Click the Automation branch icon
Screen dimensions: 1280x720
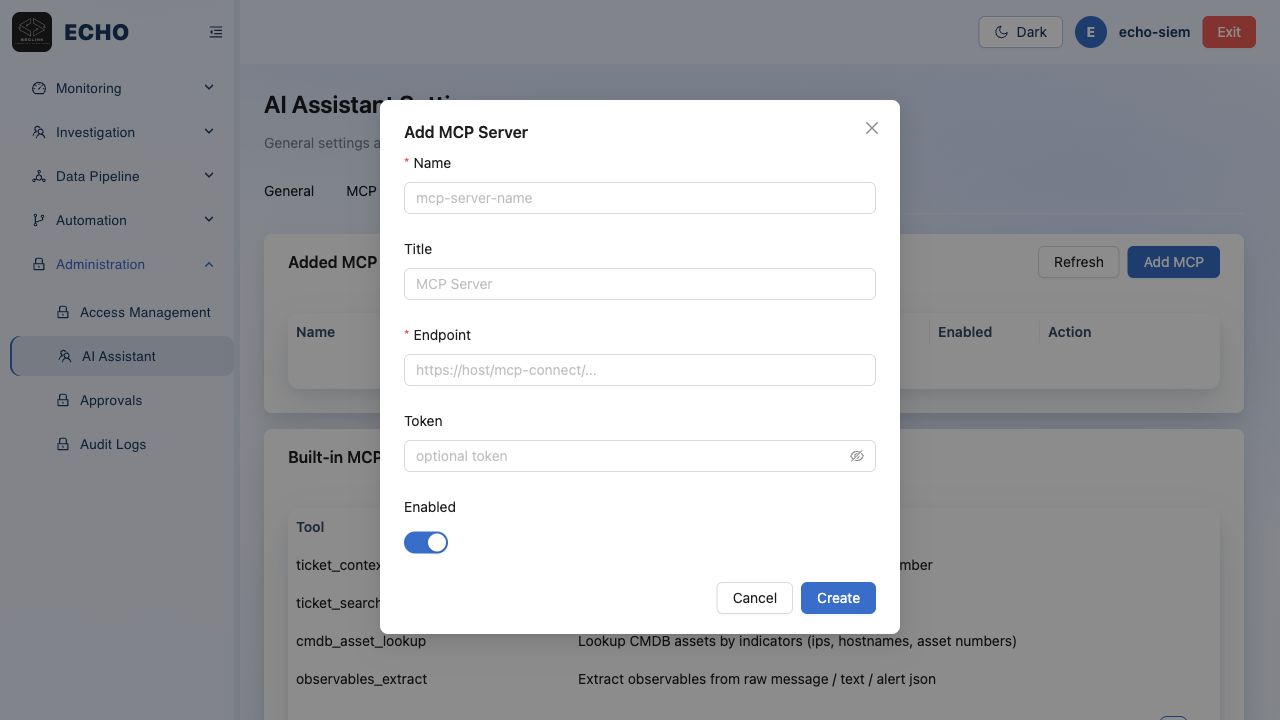click(x=39, y=220)
